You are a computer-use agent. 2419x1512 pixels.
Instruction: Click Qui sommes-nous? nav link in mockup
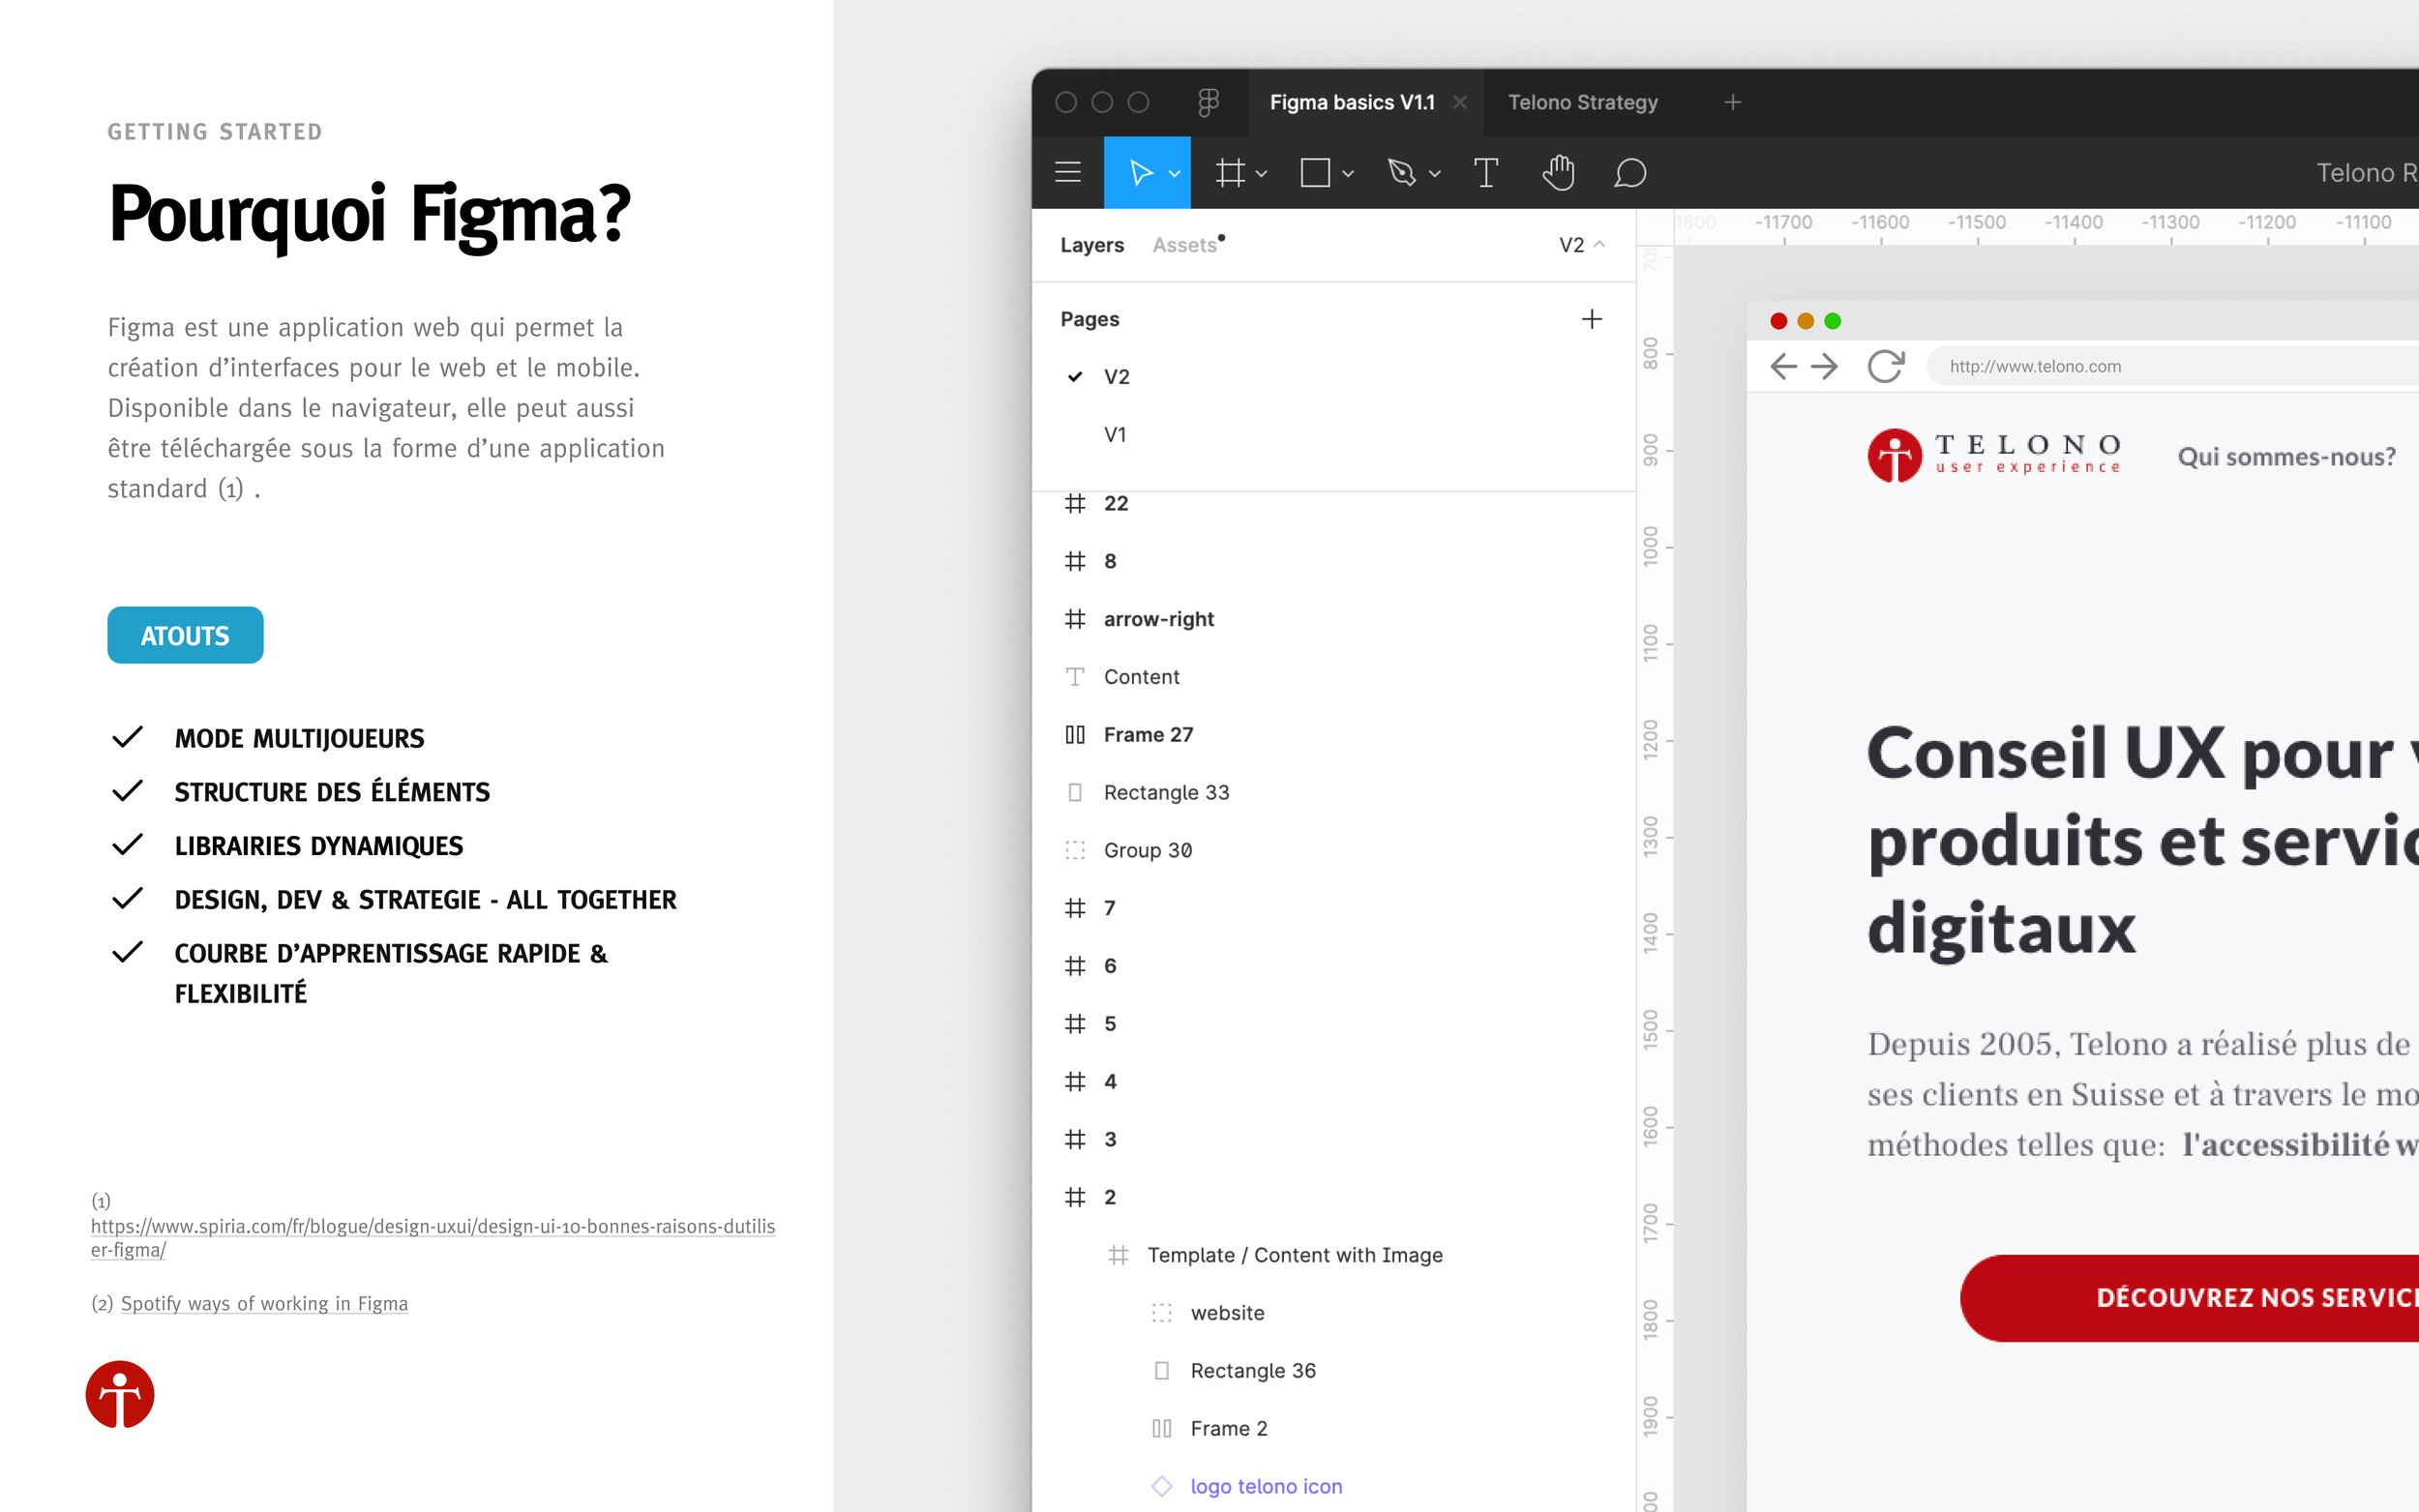tap(2286, 457)
